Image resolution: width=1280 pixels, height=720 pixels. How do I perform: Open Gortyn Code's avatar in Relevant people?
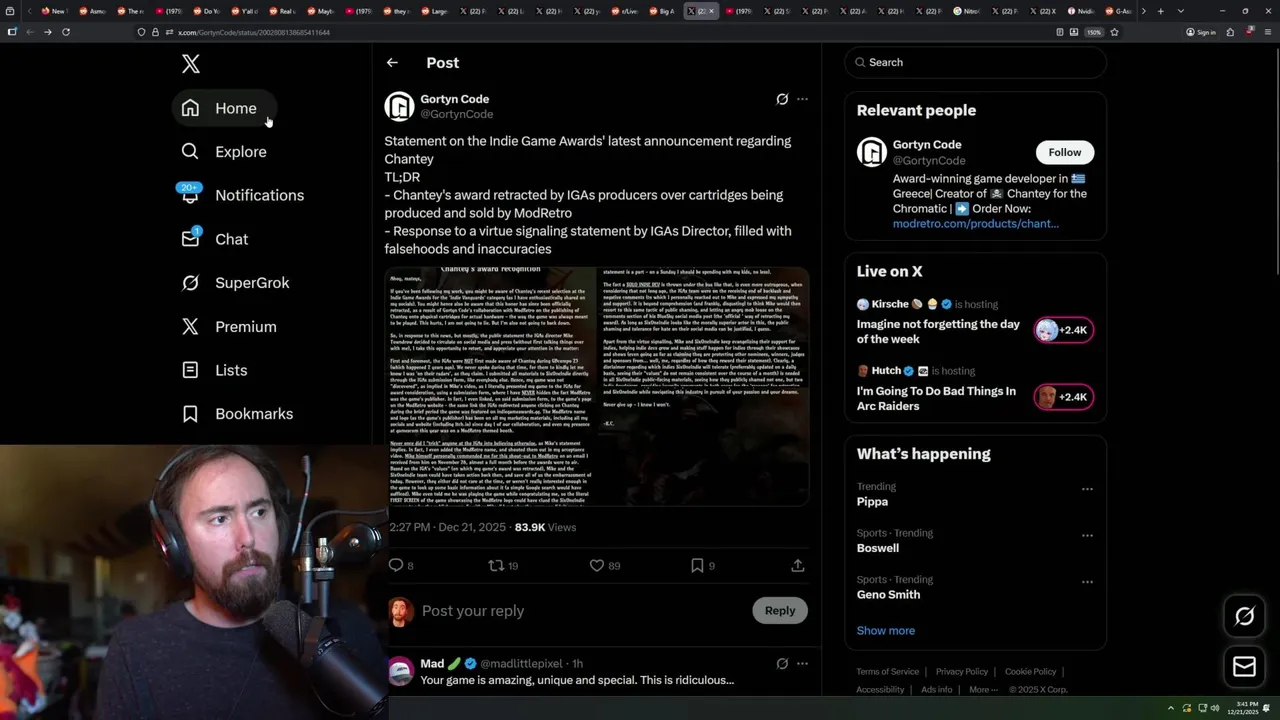coord(872,152)
